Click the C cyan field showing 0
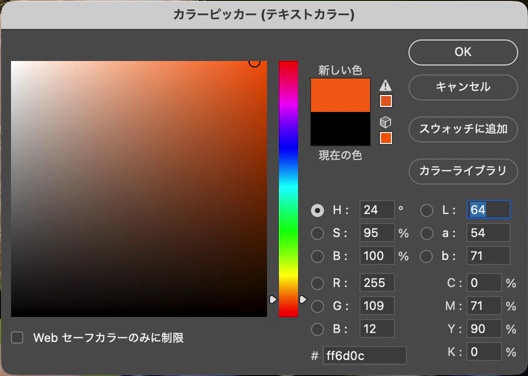The width and height of the screenshot is (528, 376). pyautogui.click(x=484, y=283)
